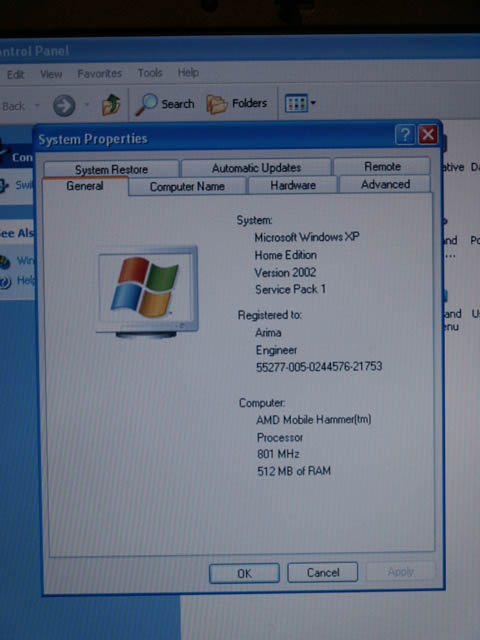Open the Remote tab
This screenshot has height=640, width=480.
point(382,167)
